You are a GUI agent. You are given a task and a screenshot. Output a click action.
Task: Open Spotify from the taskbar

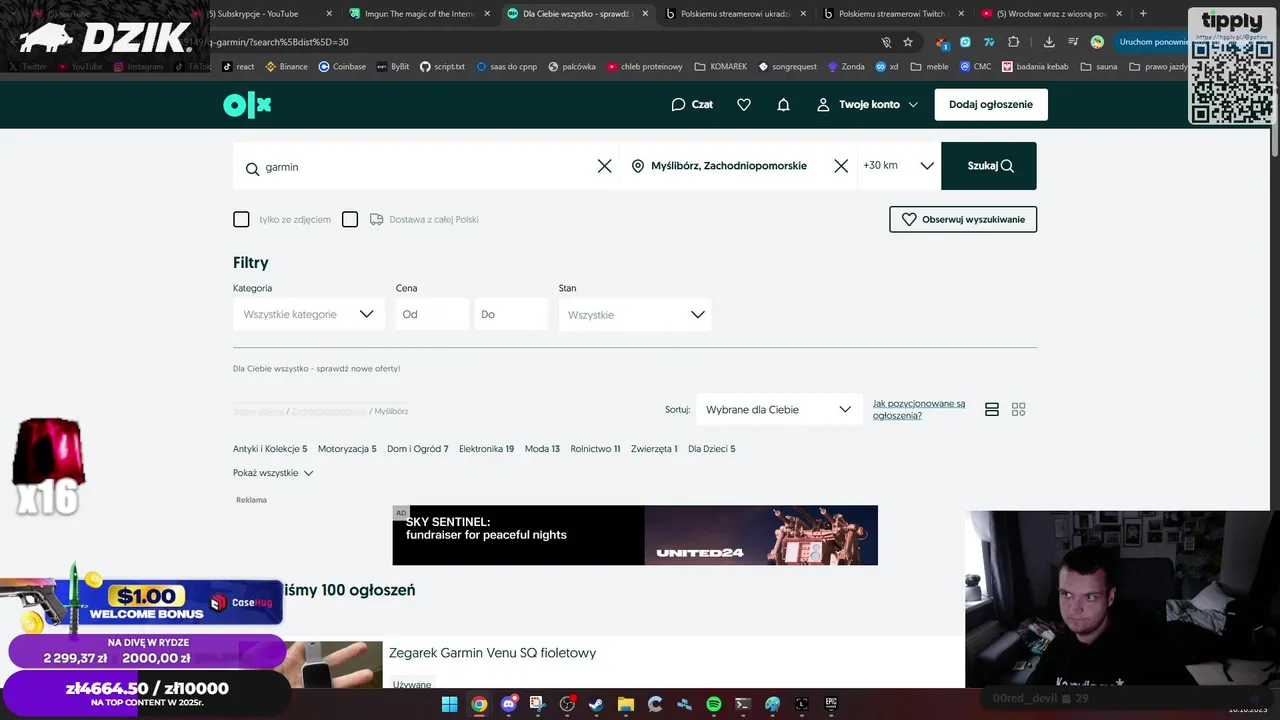click(714, 704)
